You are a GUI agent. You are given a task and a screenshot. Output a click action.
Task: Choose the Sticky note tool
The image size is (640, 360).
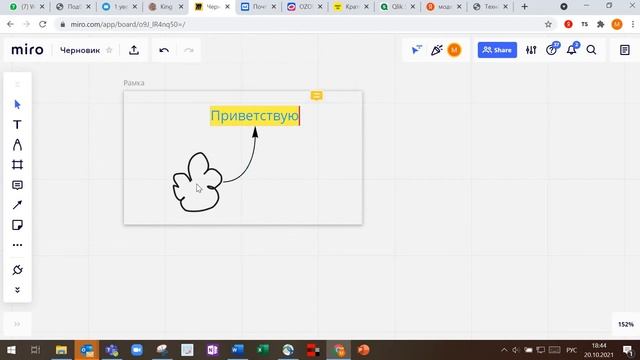tap(17, 225)
